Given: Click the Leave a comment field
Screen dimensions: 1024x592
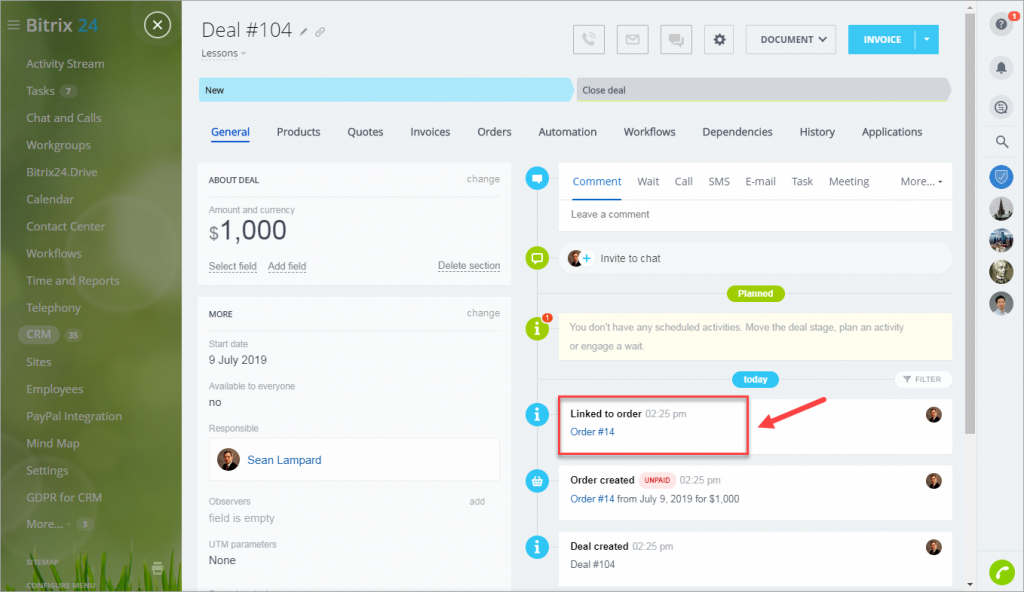Looking at the screenshot, I should click(755, 214).
